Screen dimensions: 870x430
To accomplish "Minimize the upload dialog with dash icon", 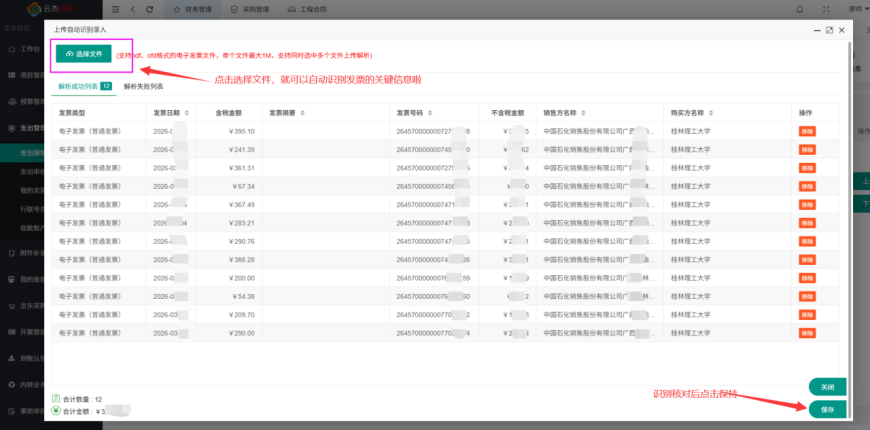I will pos(816,30).
